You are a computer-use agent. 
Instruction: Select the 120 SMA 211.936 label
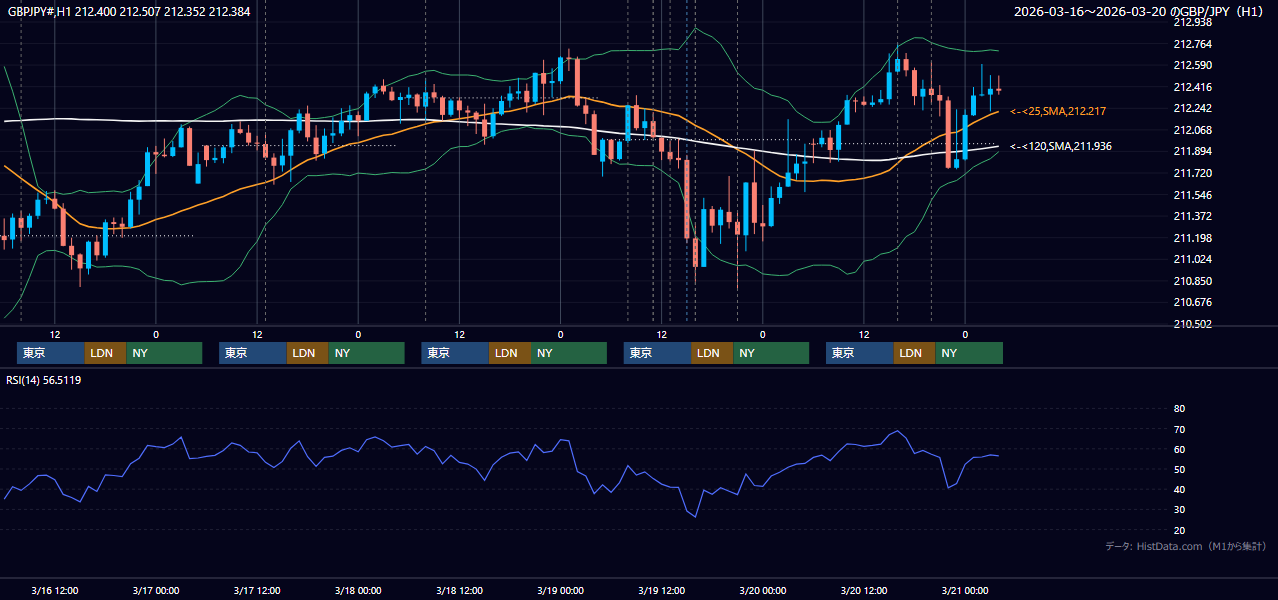(1061, 146)
